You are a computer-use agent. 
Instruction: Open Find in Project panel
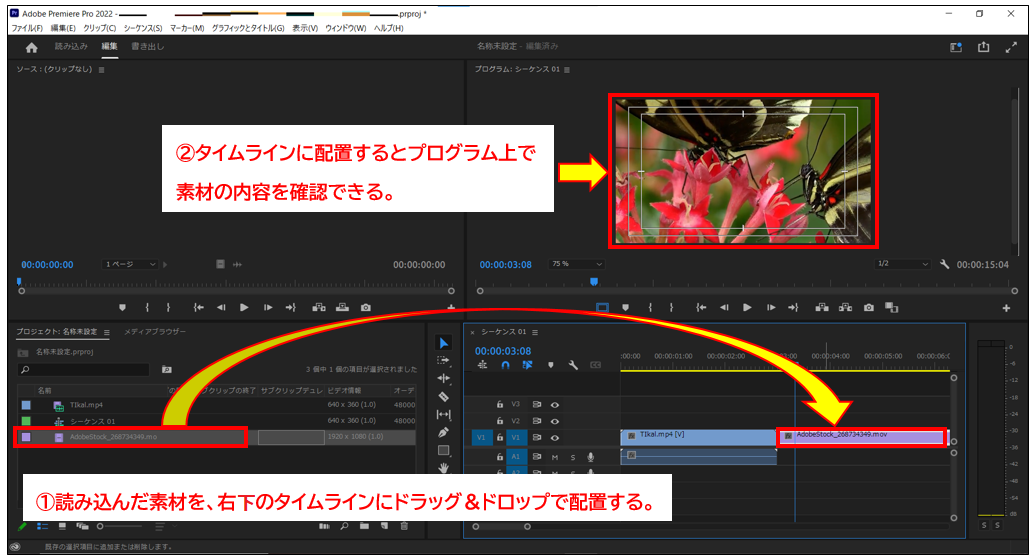click(x=344, y=526)
